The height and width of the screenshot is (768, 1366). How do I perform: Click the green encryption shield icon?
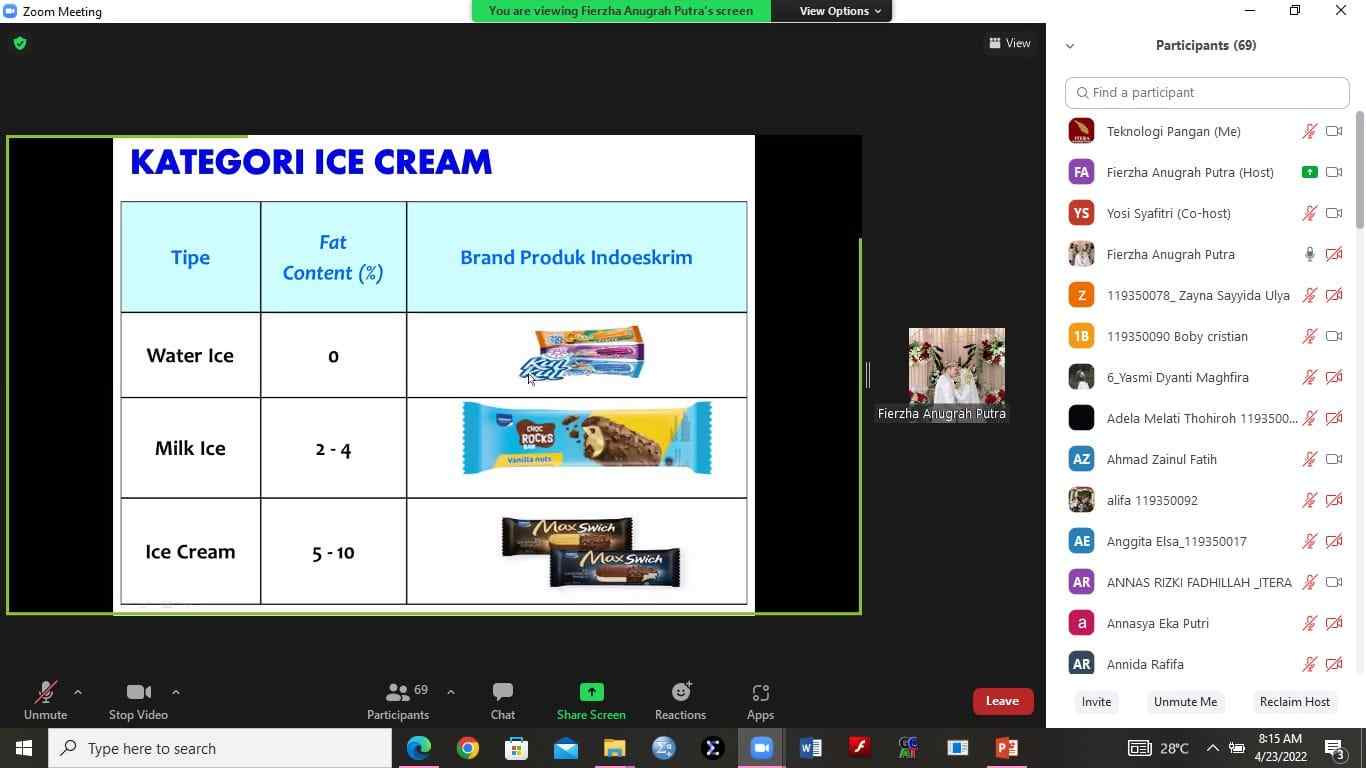point(20,44)
